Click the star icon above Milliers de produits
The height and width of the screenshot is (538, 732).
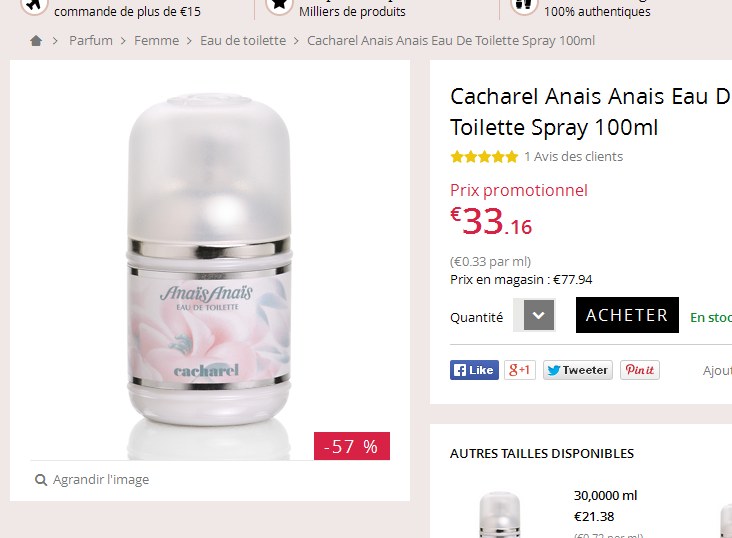click(279, 5)
